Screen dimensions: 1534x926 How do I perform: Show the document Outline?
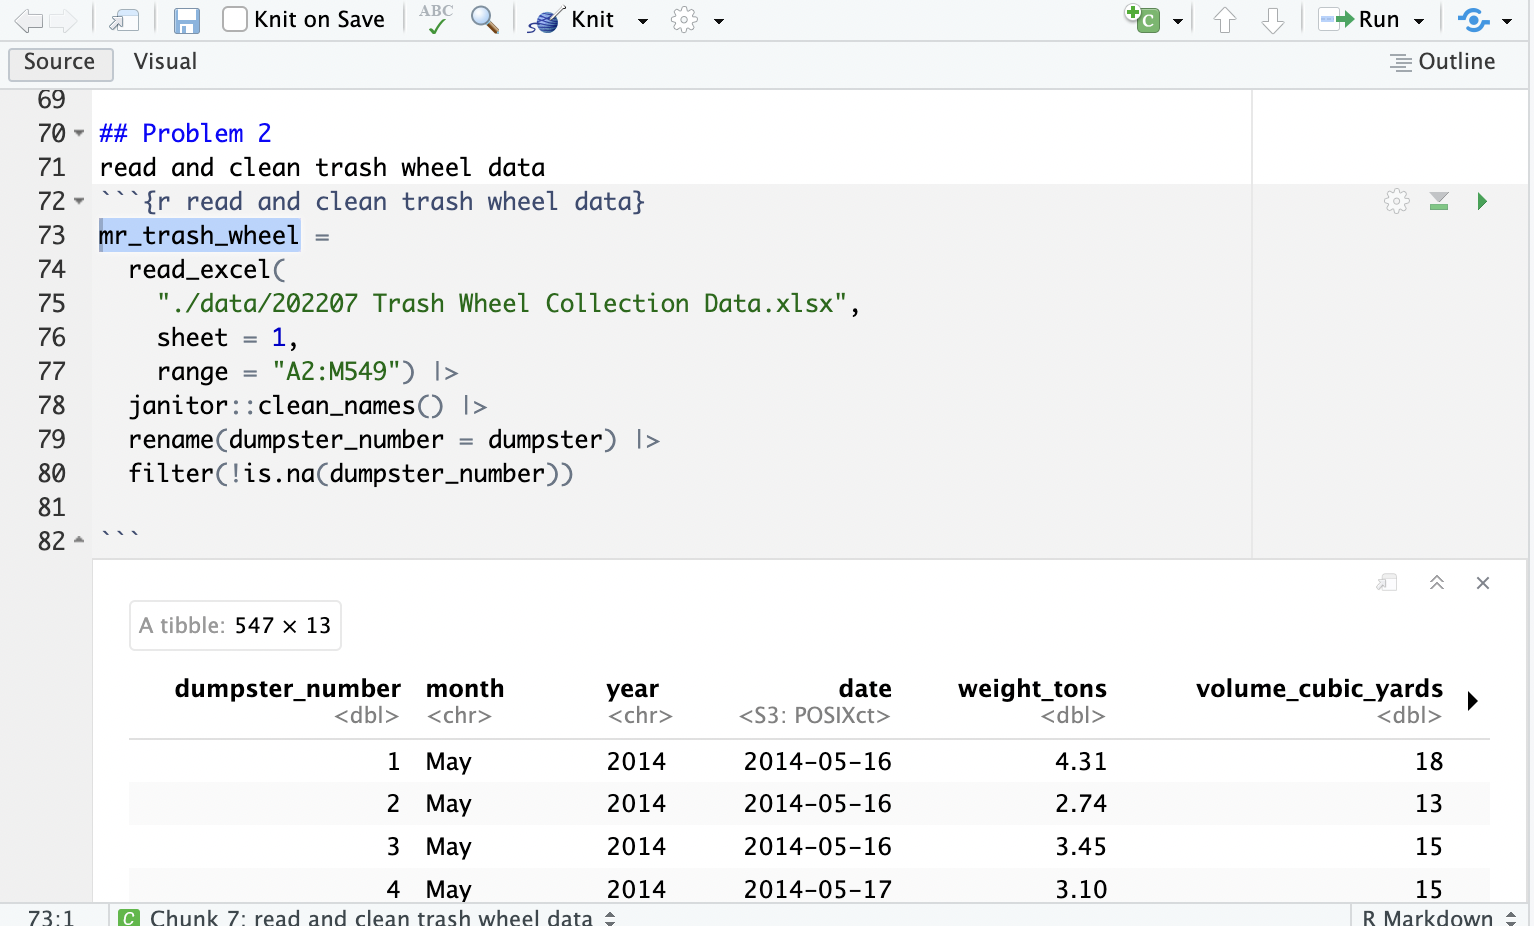[x=1443, y=61]
